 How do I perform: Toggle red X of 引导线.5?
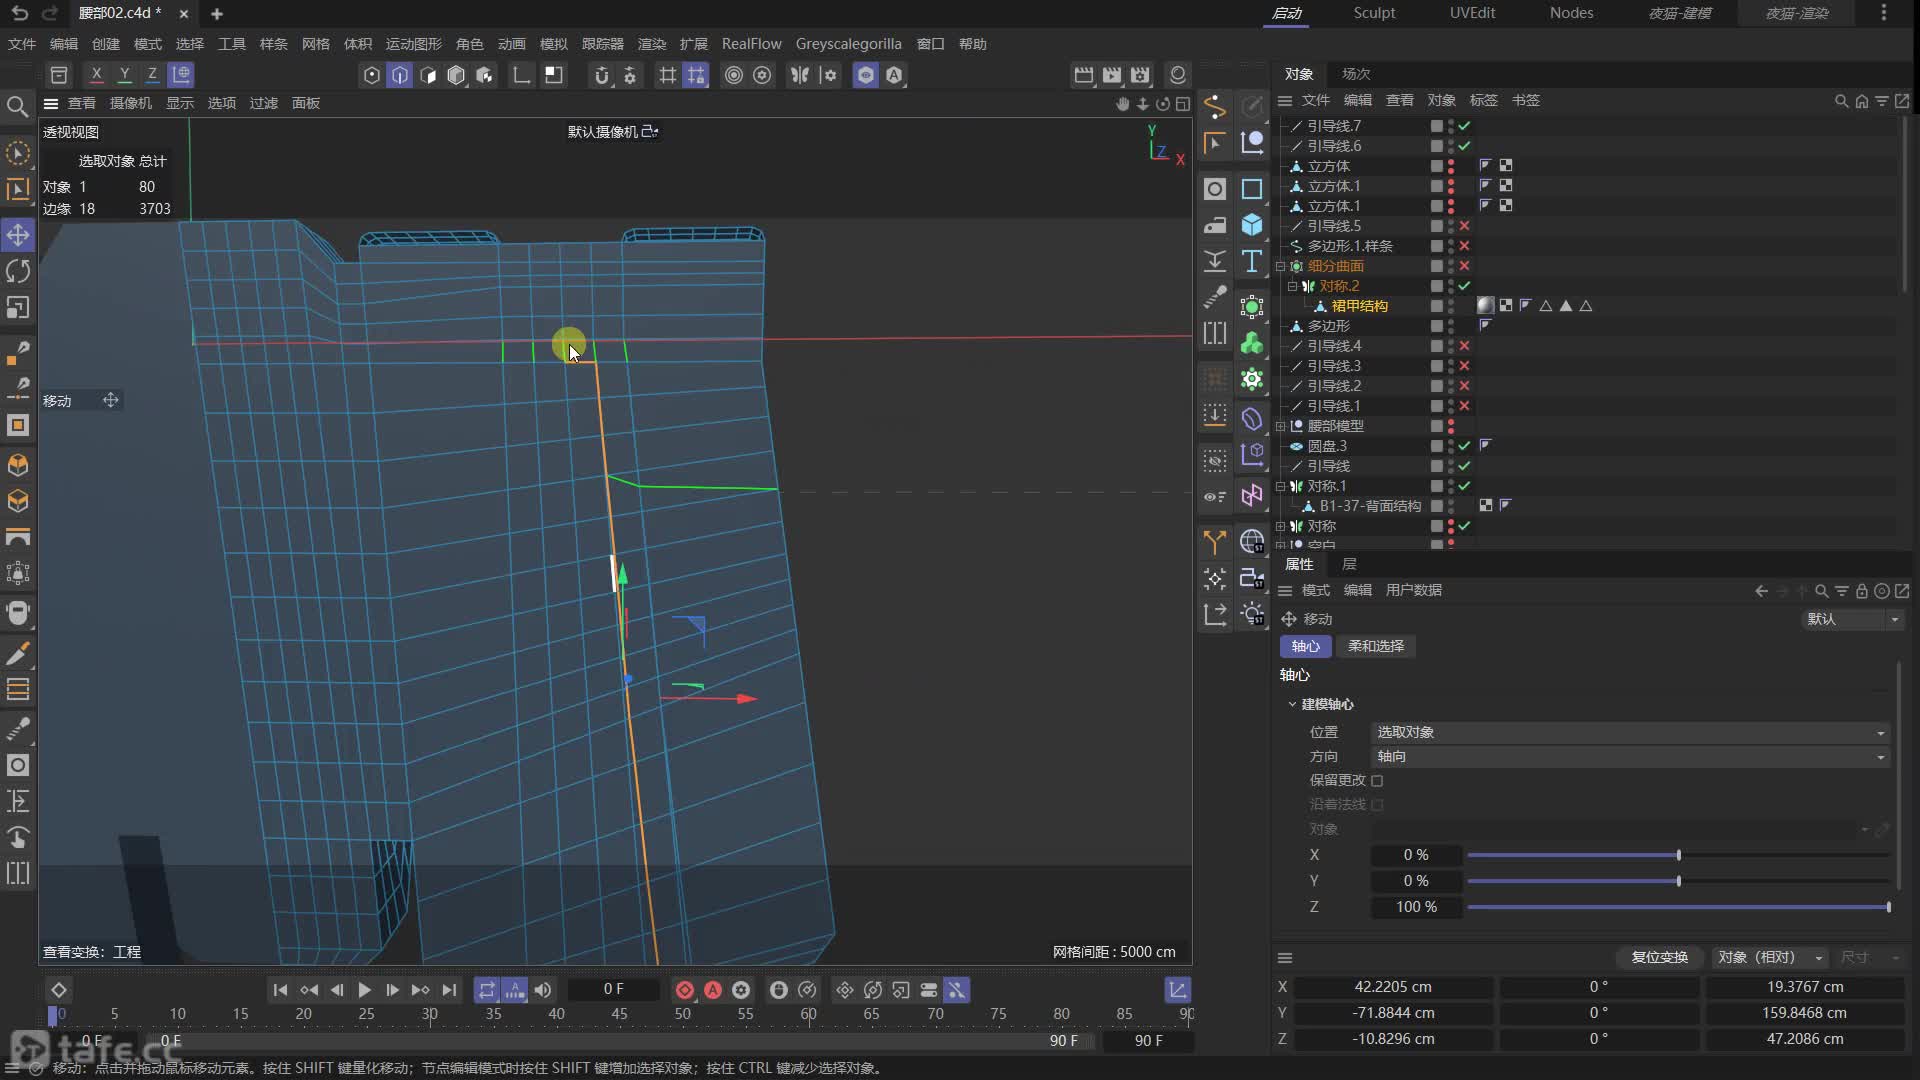pyautogui.click(x=1464, y=226)
